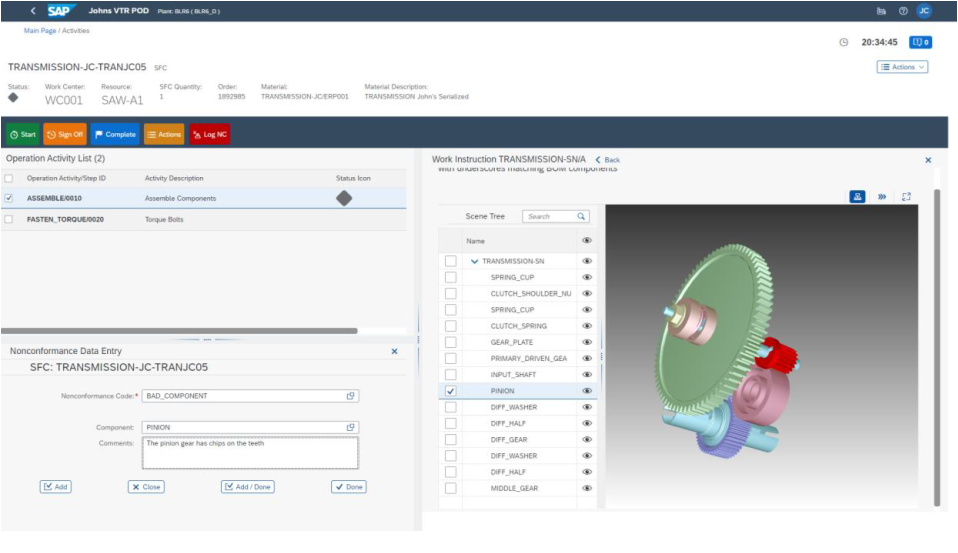Check the MIDDLE_GEAR checkbox
Image resolution: width=958 pixels, height=553 pixels.
(x=450, y=488)
